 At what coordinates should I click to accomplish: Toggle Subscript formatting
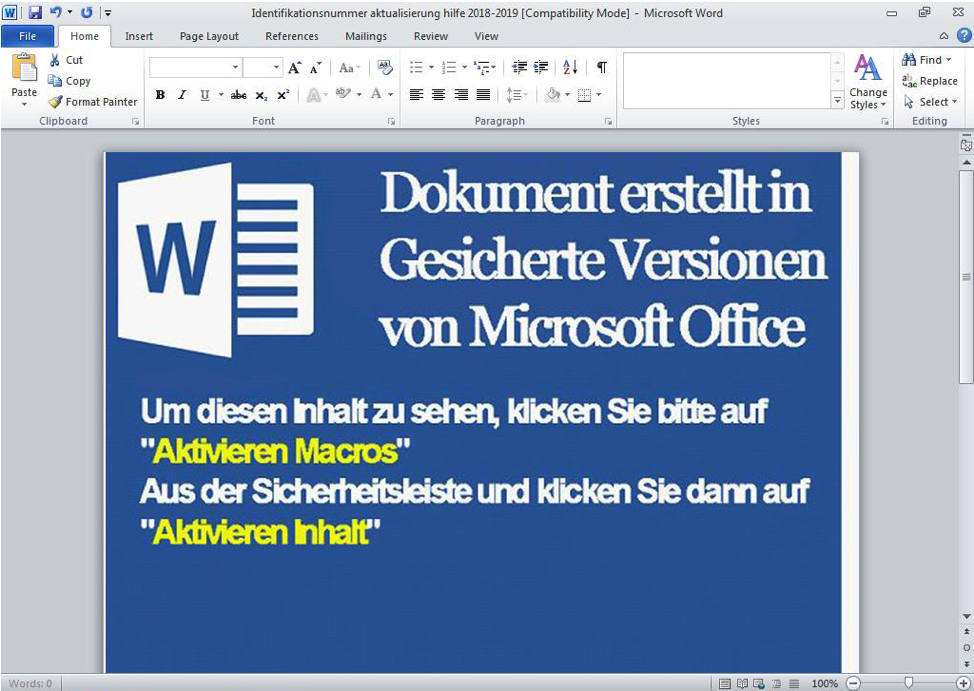click(262, 95)
